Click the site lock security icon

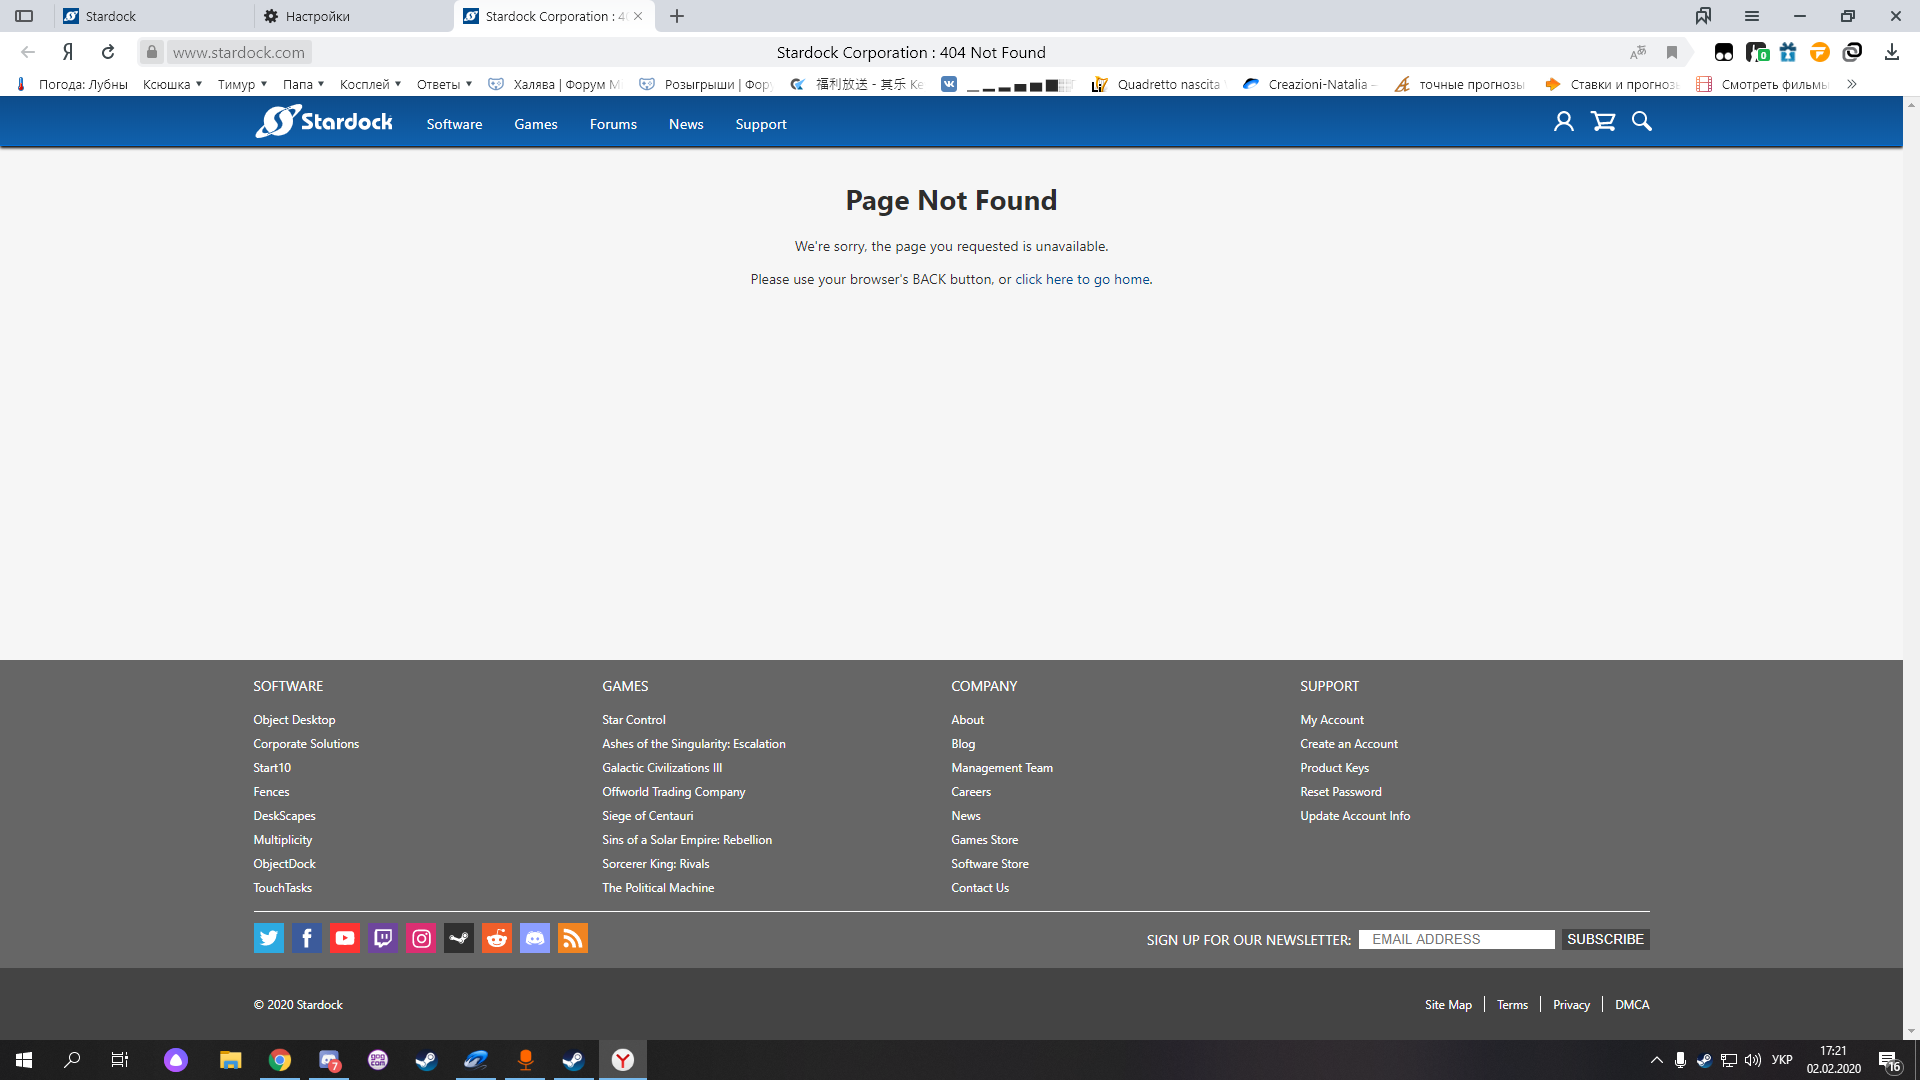152,52
